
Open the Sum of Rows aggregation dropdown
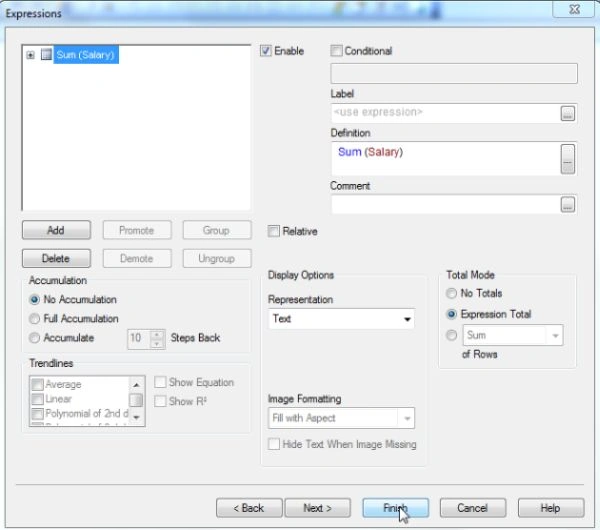[x=513, y=336]
